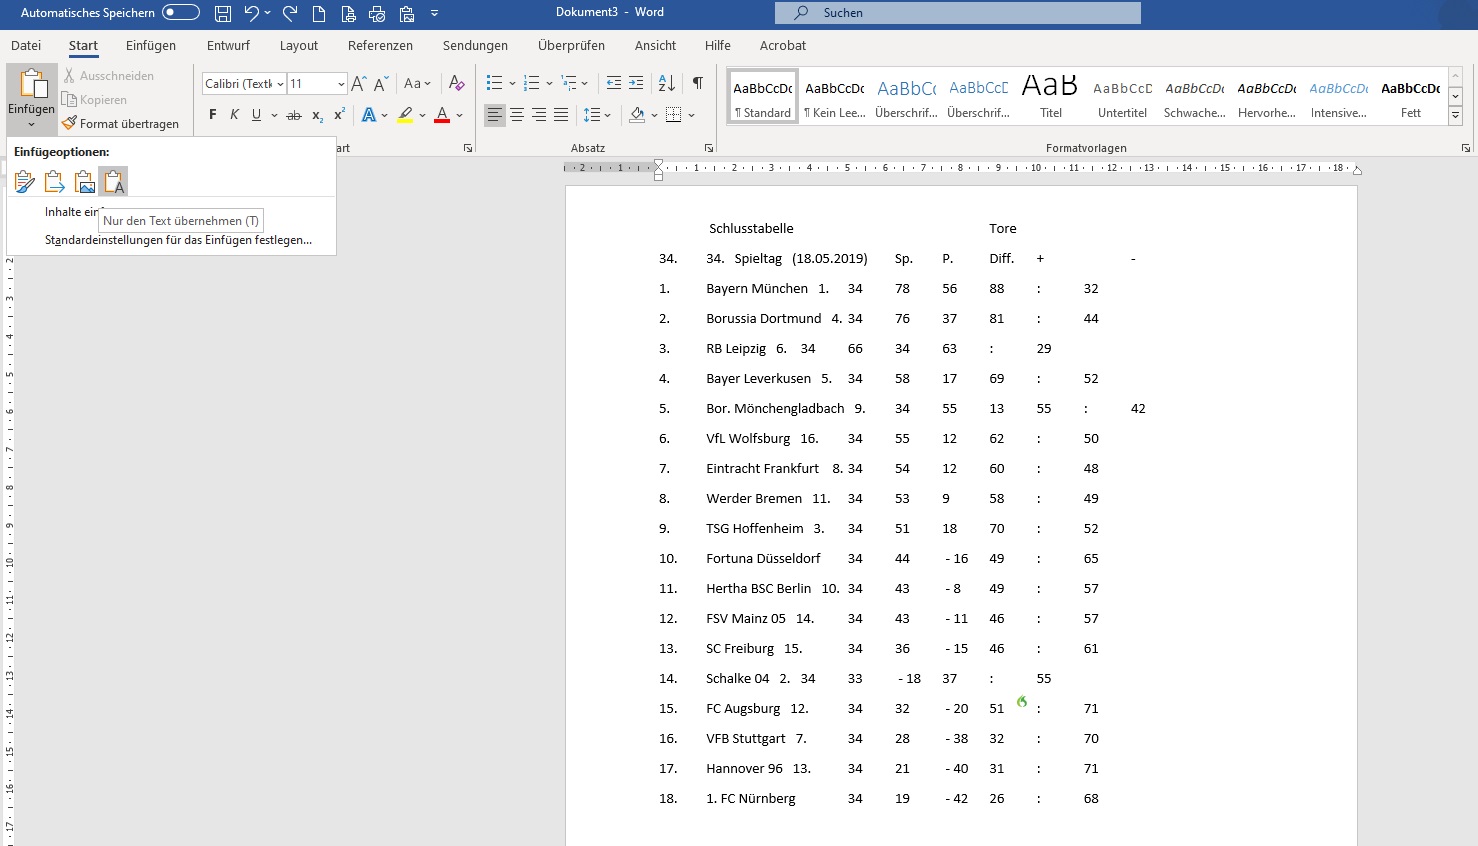1478x846 pixels.
Task: Expand the bullet list dropdown arrow
Action: click(x=512, y=84)
